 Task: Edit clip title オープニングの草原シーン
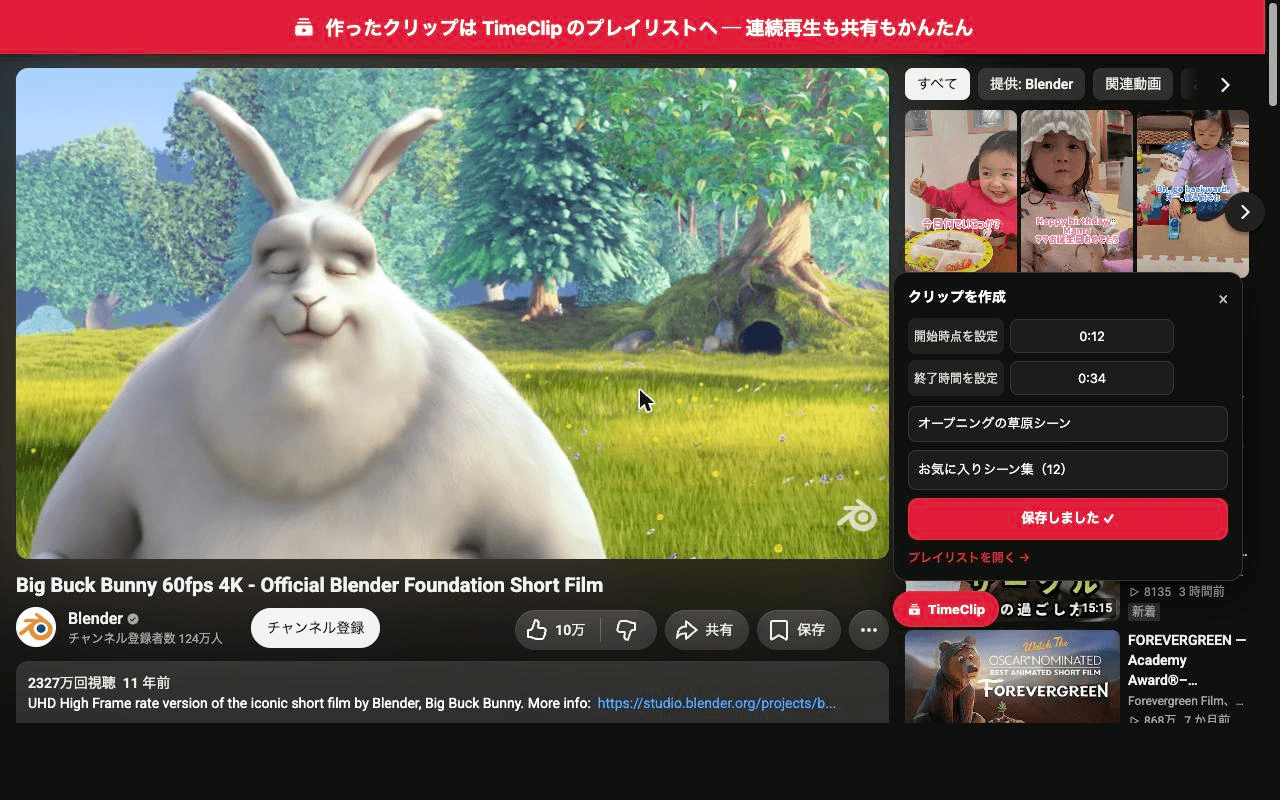pyautogui.click(x=1067, y=423)
